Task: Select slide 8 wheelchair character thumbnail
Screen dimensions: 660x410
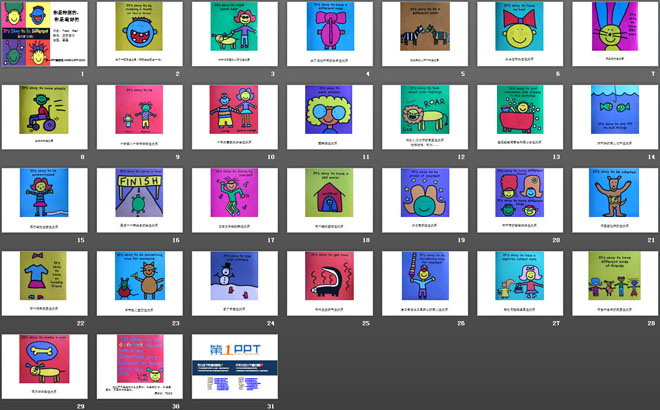Action: 45,117
